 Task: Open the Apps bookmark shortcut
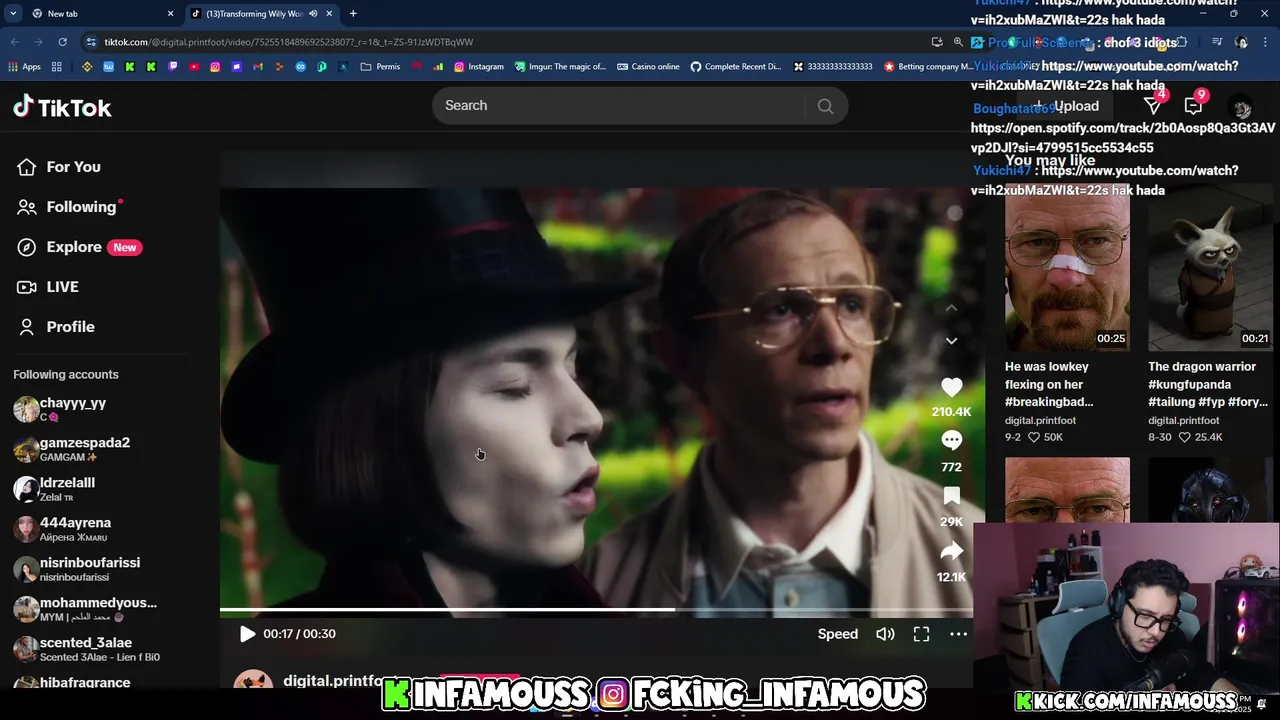24,67
